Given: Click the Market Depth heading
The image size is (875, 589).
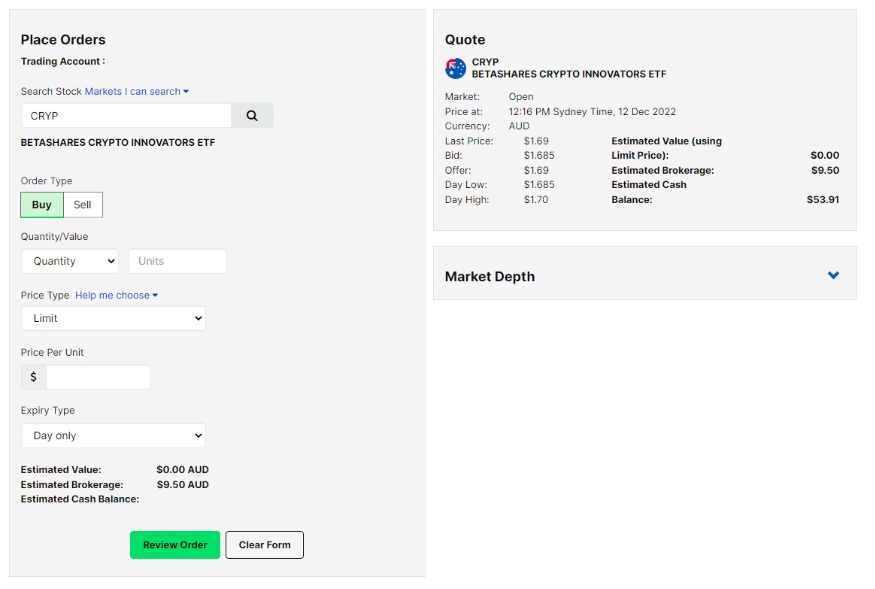Looking at the screenshot, I should [489, 276].
